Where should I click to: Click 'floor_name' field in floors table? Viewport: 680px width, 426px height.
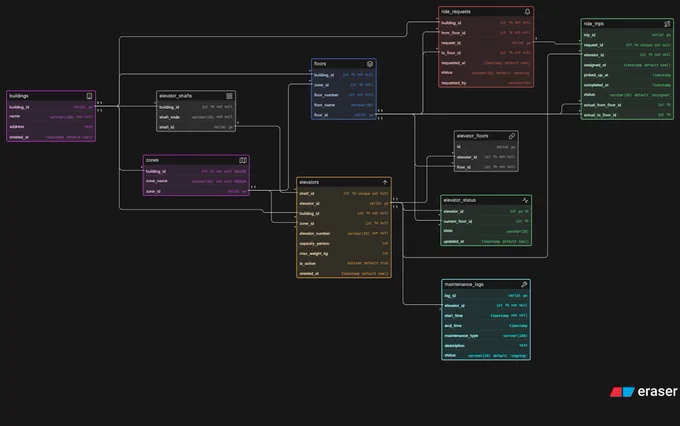343,105
